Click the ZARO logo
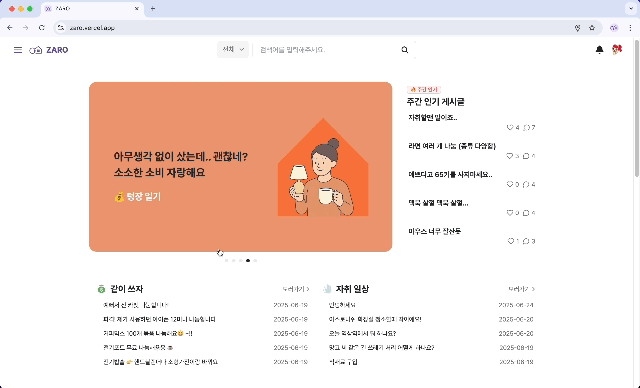The image size is (640, 388). [x=49, y=50]
